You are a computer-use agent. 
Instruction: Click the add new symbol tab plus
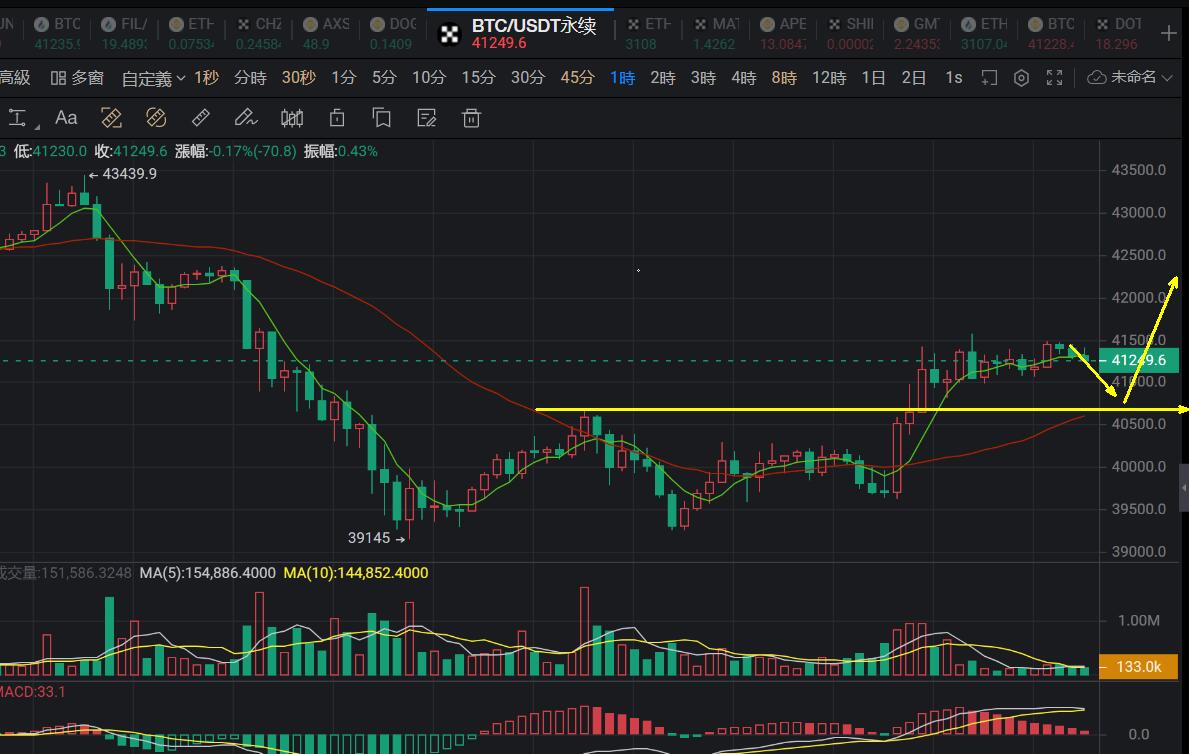pos(1168,33)
